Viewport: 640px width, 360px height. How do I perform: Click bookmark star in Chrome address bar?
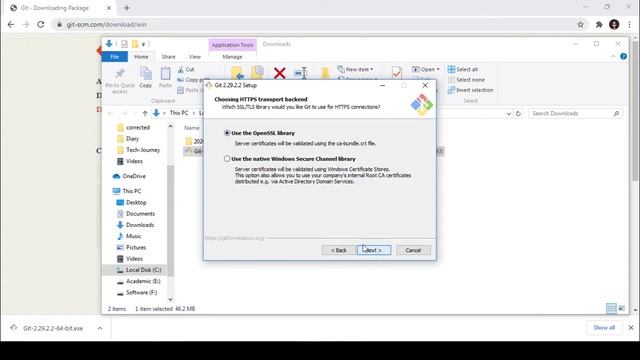[x=580, y=24]
